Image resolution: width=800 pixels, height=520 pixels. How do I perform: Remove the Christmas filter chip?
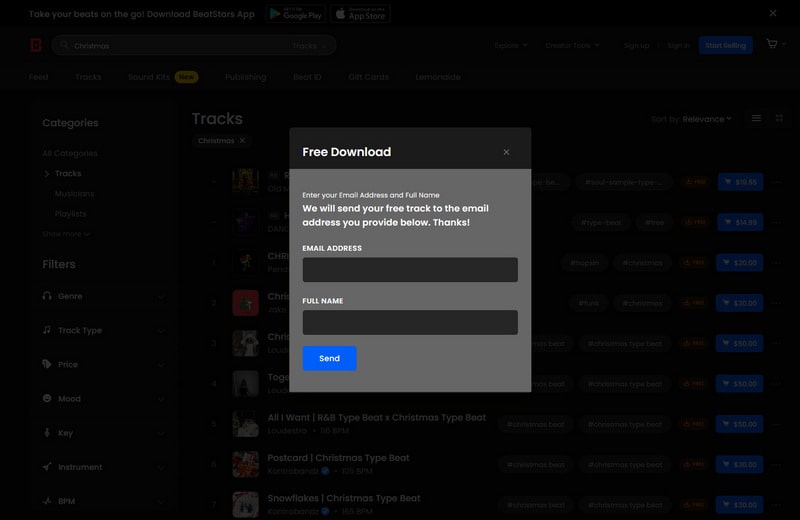click(x=242, y=141)
